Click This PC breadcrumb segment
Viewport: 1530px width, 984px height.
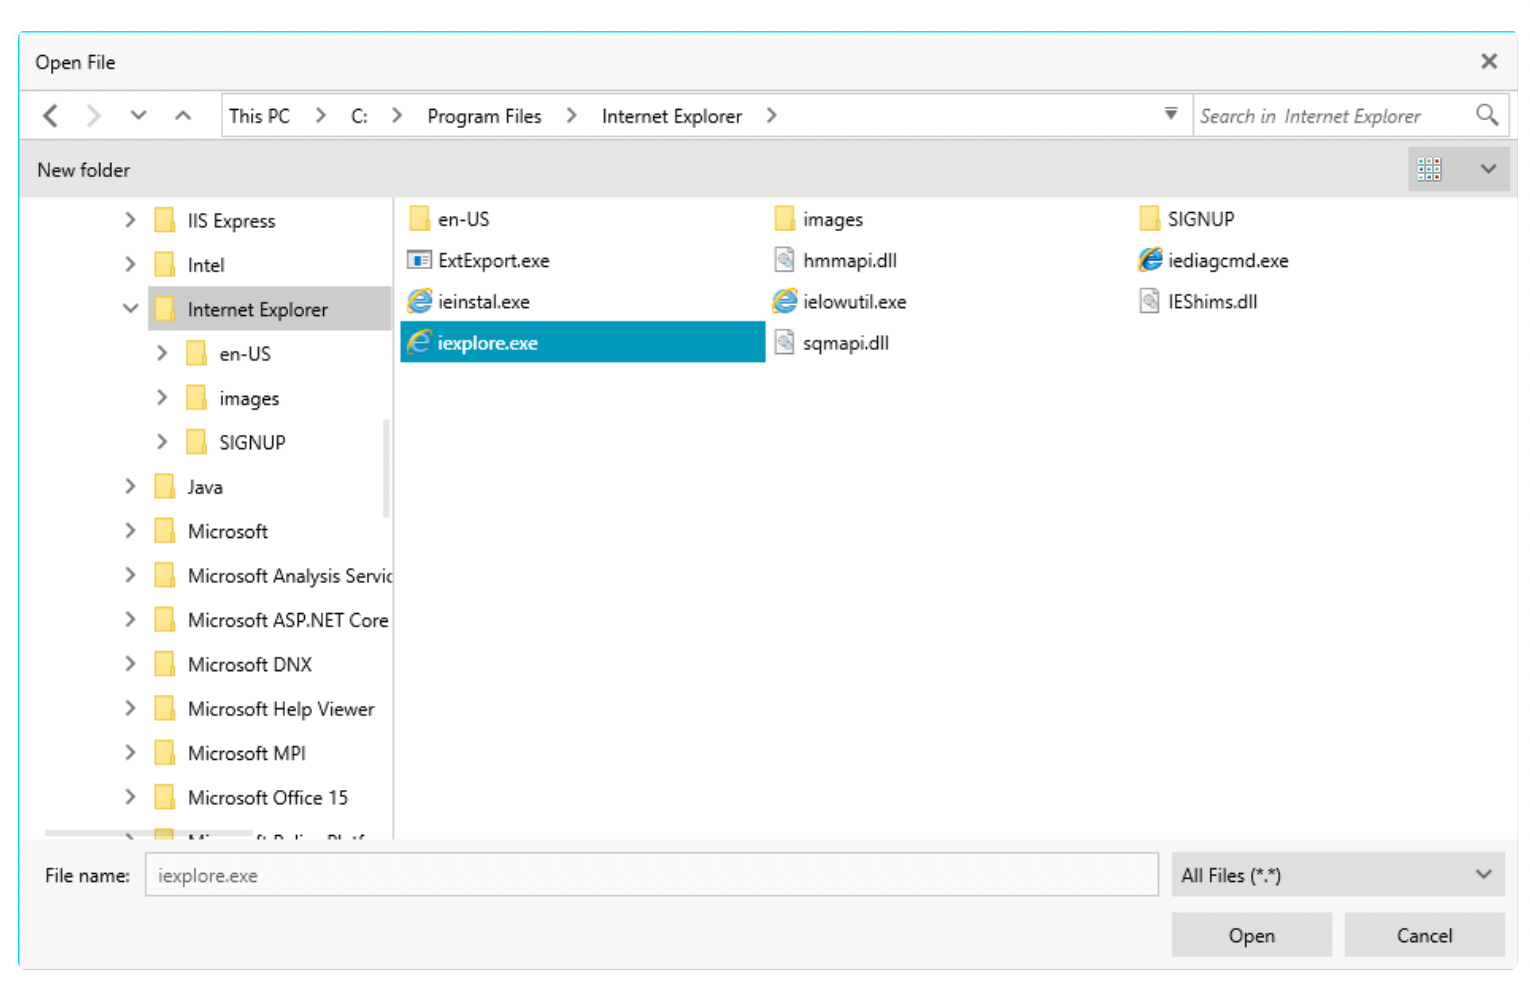[259, 116]
